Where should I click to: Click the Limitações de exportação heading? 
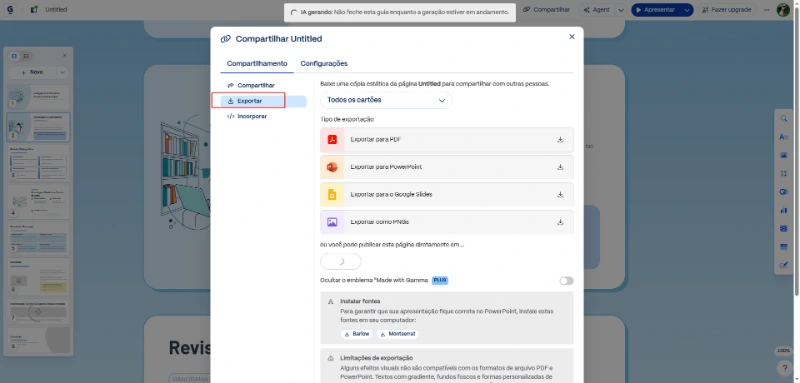tap(377, 358)
